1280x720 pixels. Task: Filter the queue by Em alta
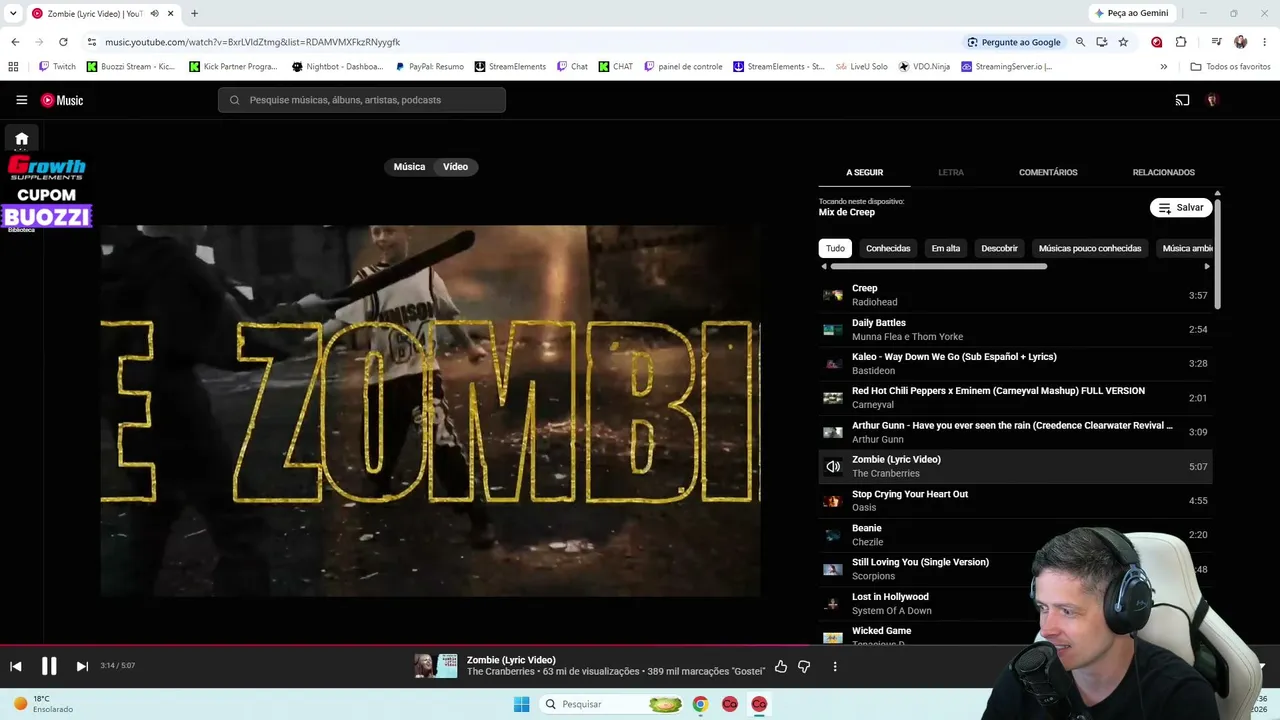tap(946, 248)
